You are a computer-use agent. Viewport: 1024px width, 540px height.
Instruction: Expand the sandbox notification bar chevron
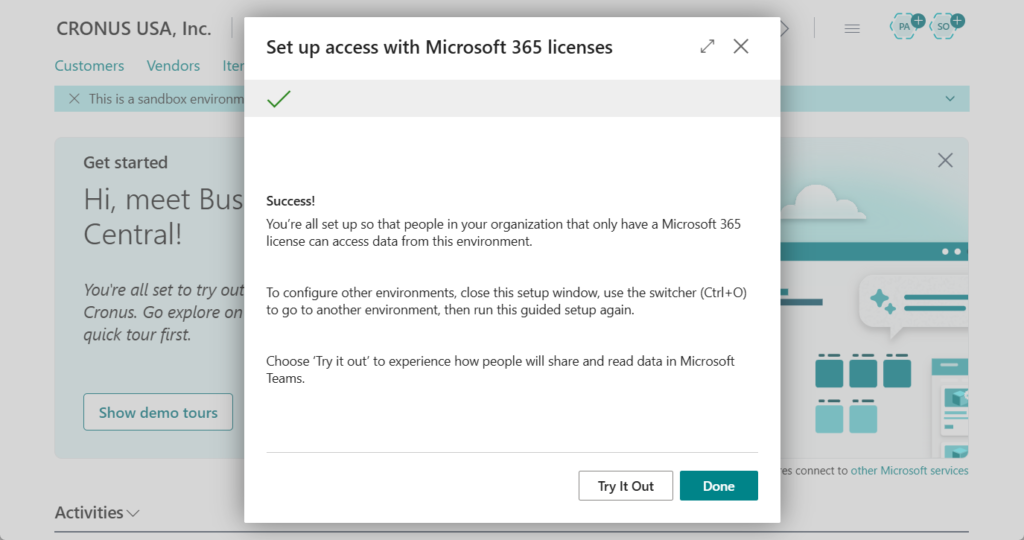pyautogui.click(x=949, y=99)
